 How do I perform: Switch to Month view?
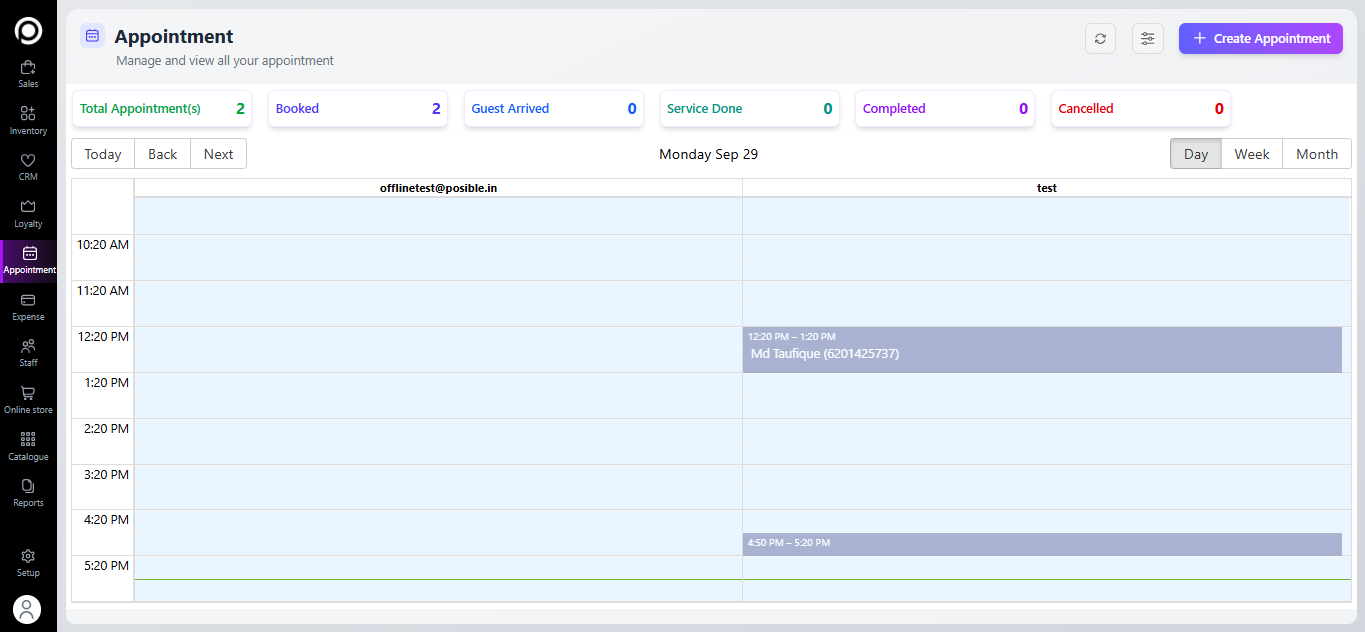(x=1316, y=154)
